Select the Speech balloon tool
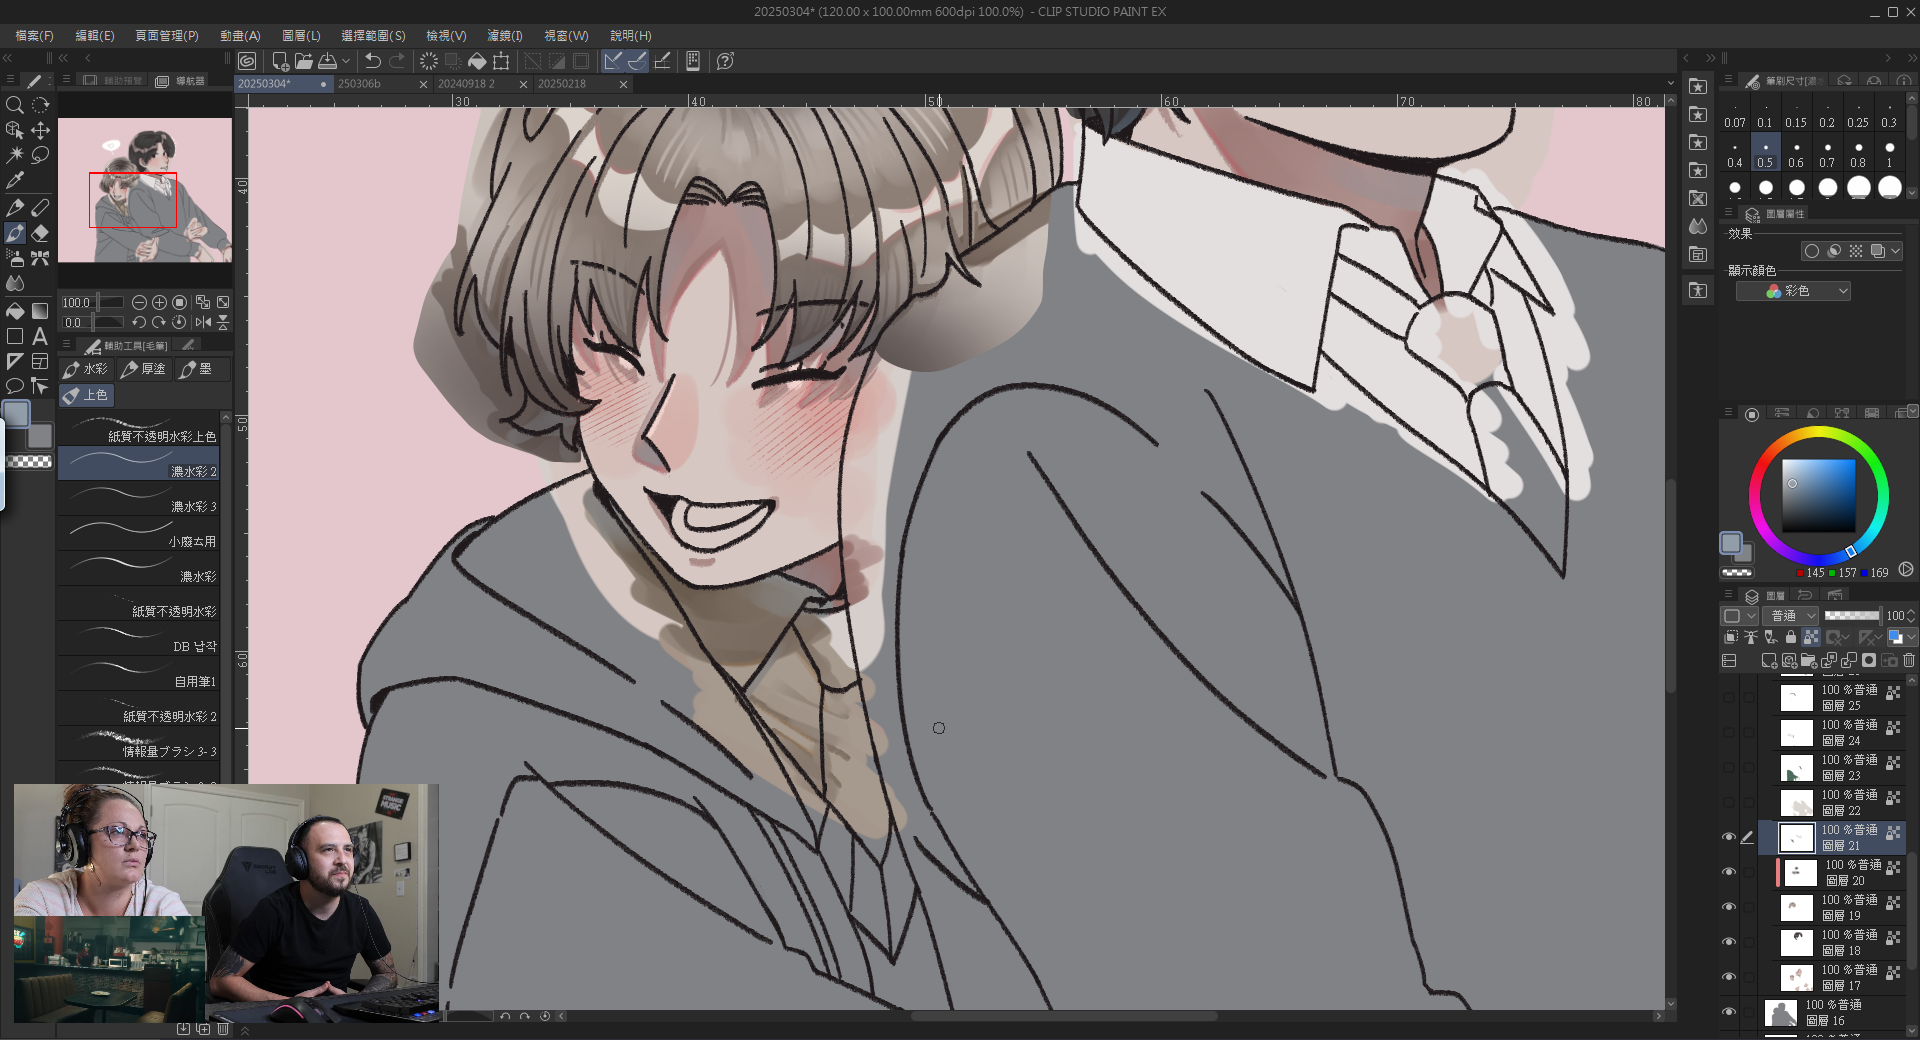The height and width of the screenshot is (1040, 1920). [14, 386]
